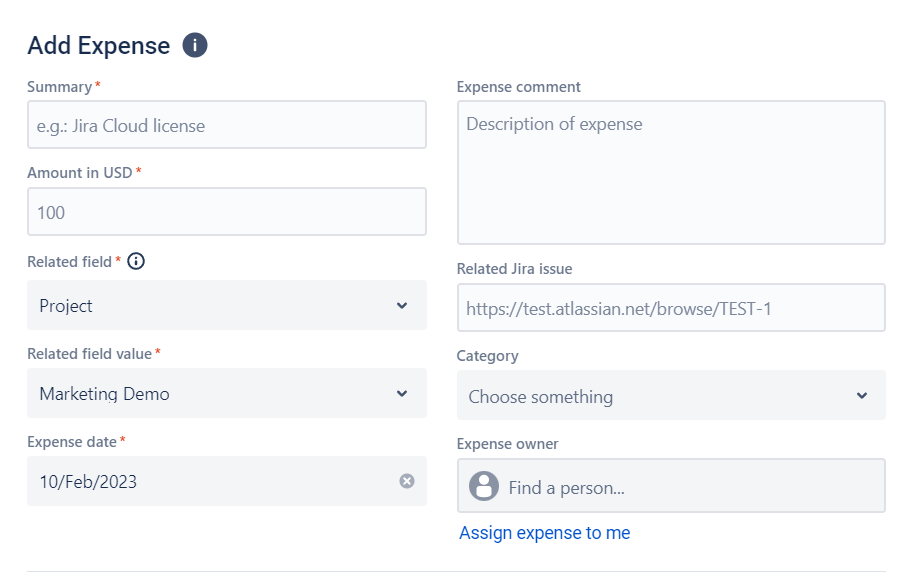
Task: Click the chevron arrow on the Project selector
Action: (x=402, y=306)
